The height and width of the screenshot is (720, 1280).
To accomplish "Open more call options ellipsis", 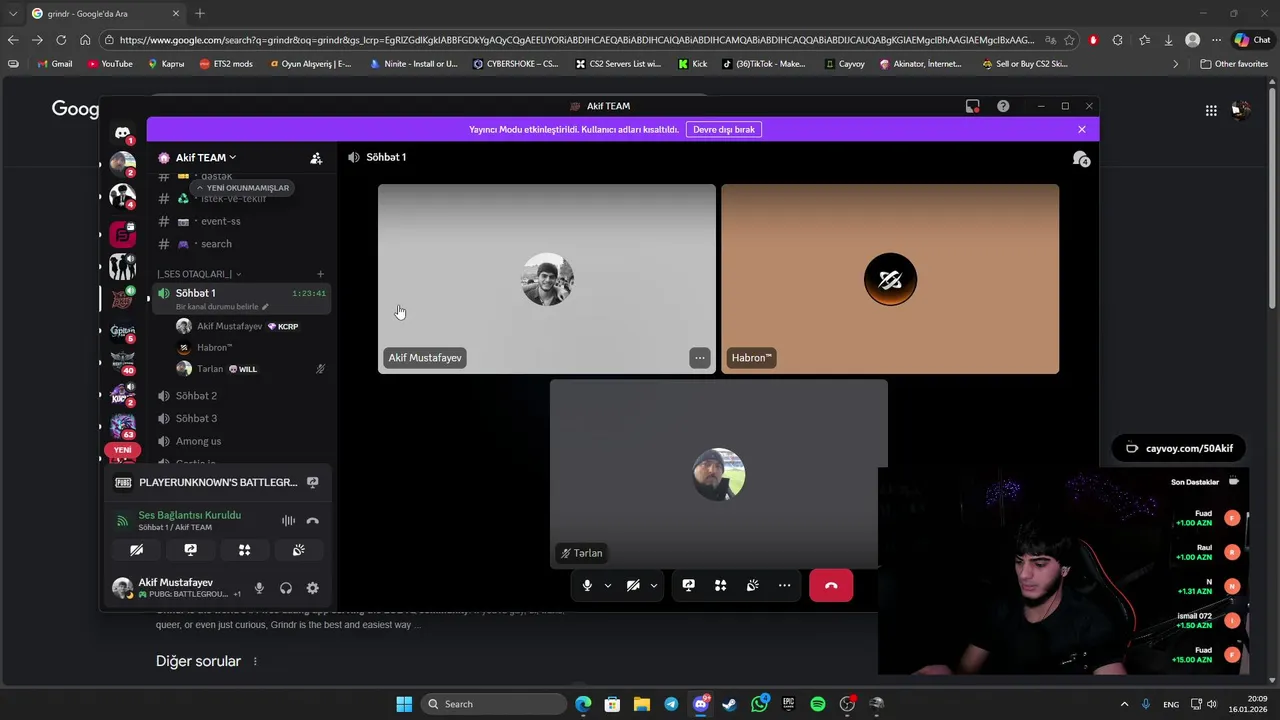I will pyautogui.click(x=784, y=585).
